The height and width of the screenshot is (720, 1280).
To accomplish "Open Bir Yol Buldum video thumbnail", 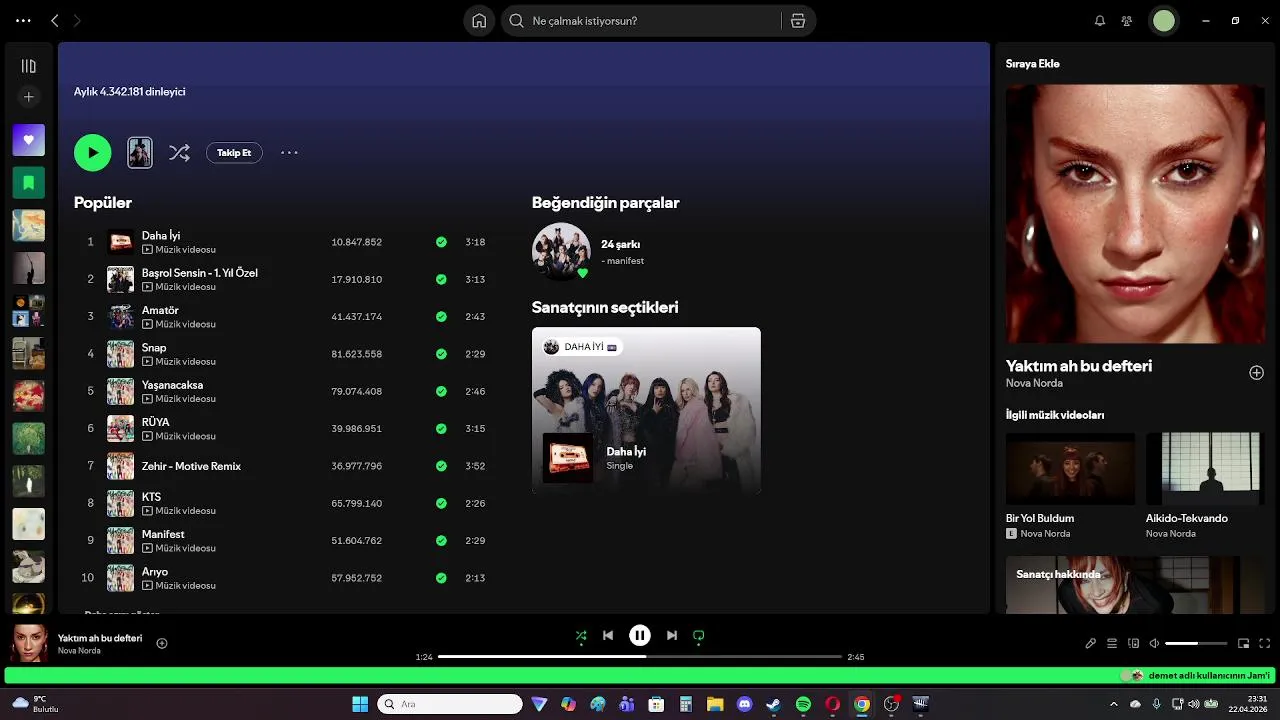I will point(1070,468).
